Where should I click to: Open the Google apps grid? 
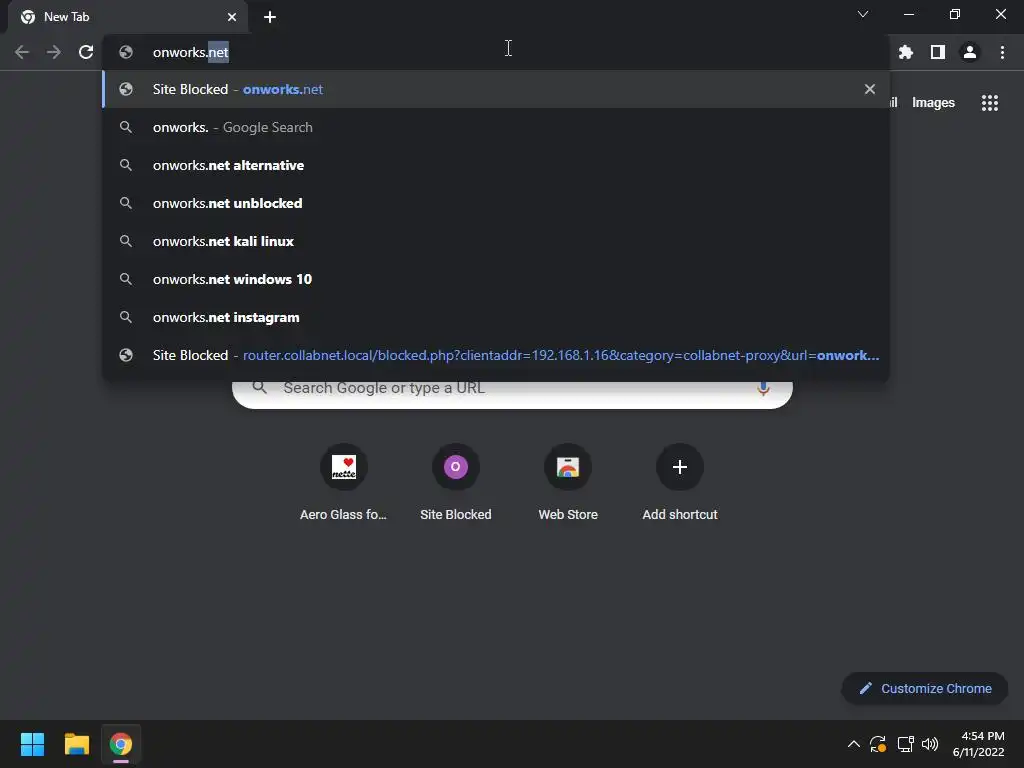(990, 103)
